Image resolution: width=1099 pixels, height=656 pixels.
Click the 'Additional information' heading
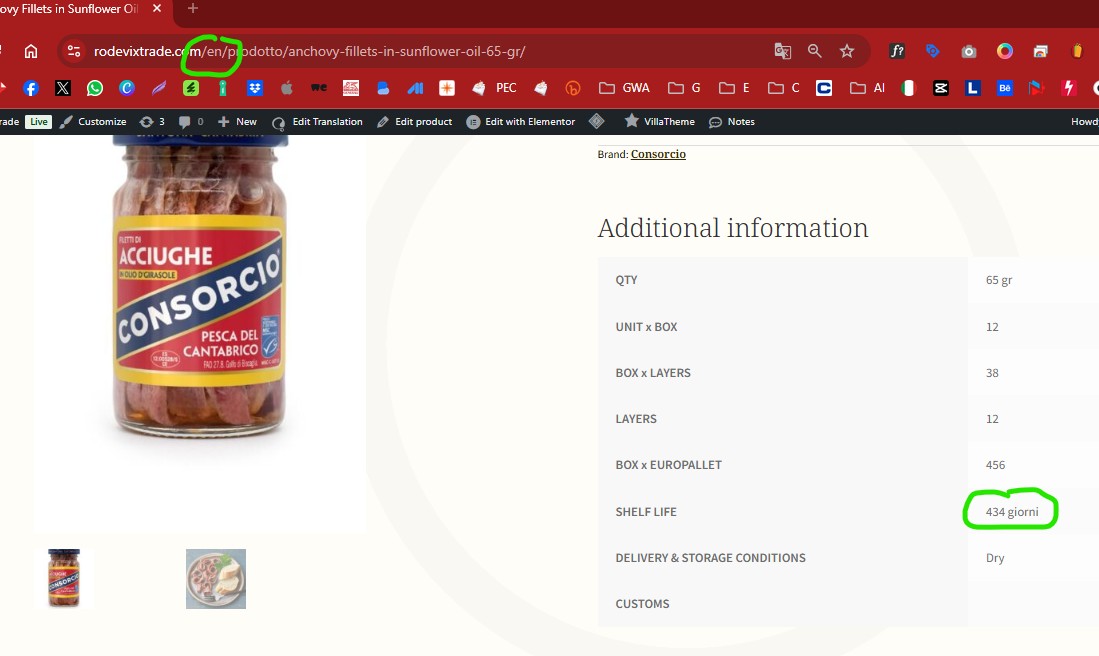pyautogui.click(x=733, y=228)
